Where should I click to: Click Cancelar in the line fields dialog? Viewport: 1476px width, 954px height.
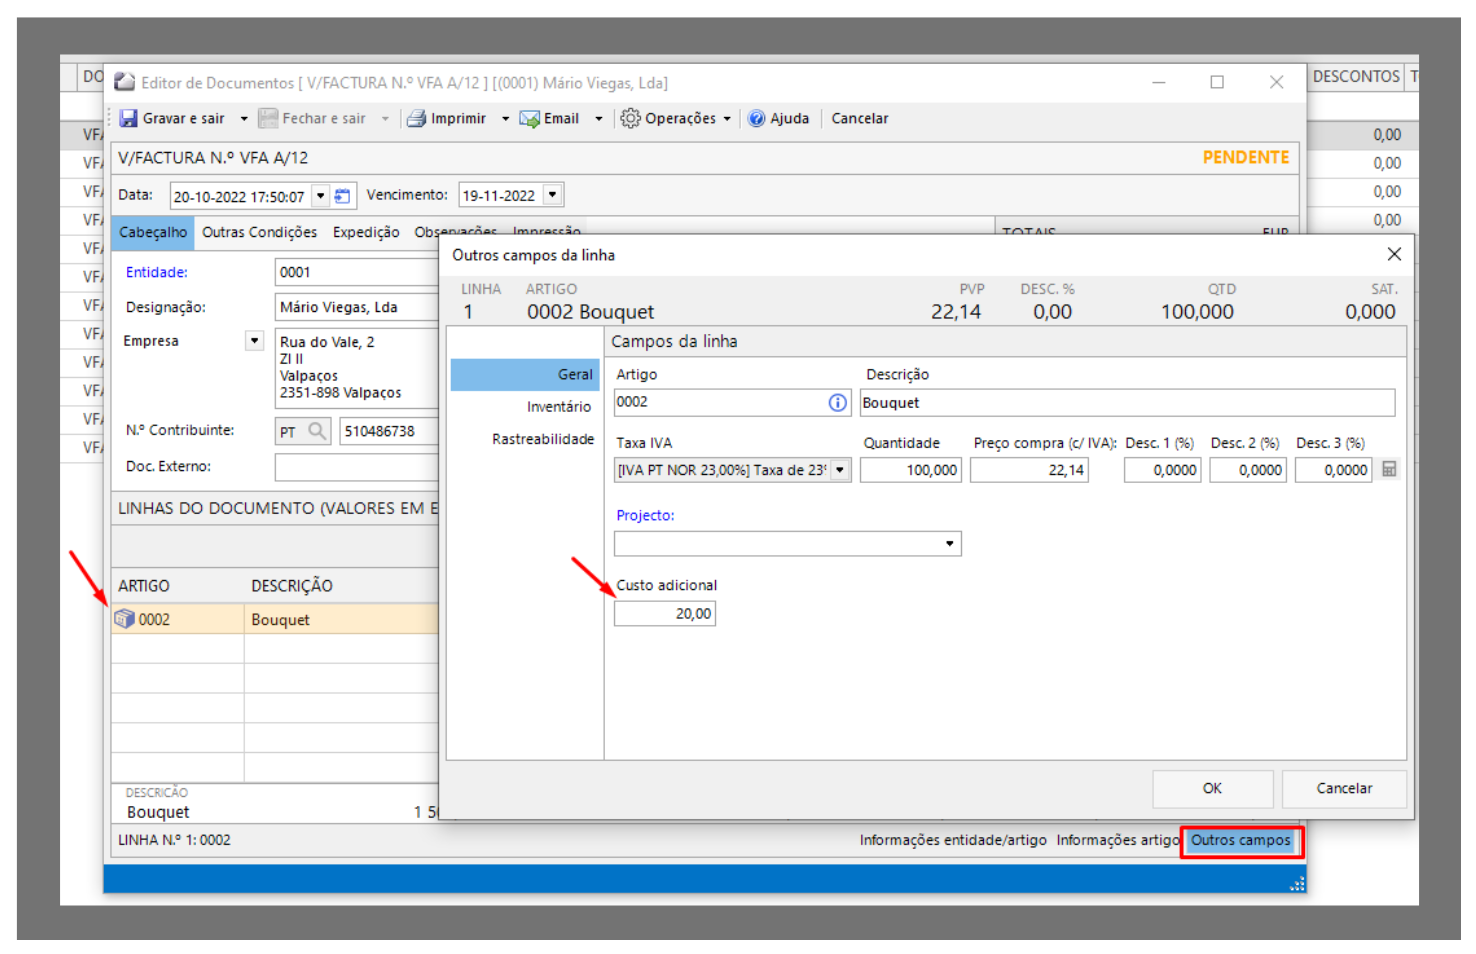(1343, 788)
